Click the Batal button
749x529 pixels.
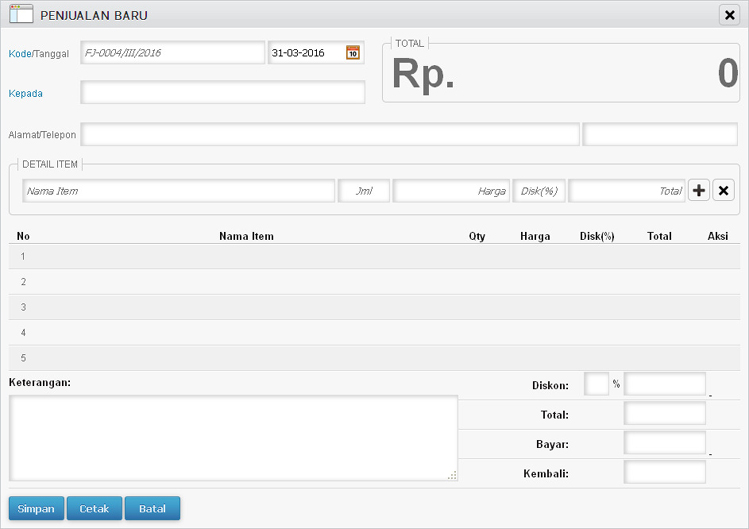(152, 508)
